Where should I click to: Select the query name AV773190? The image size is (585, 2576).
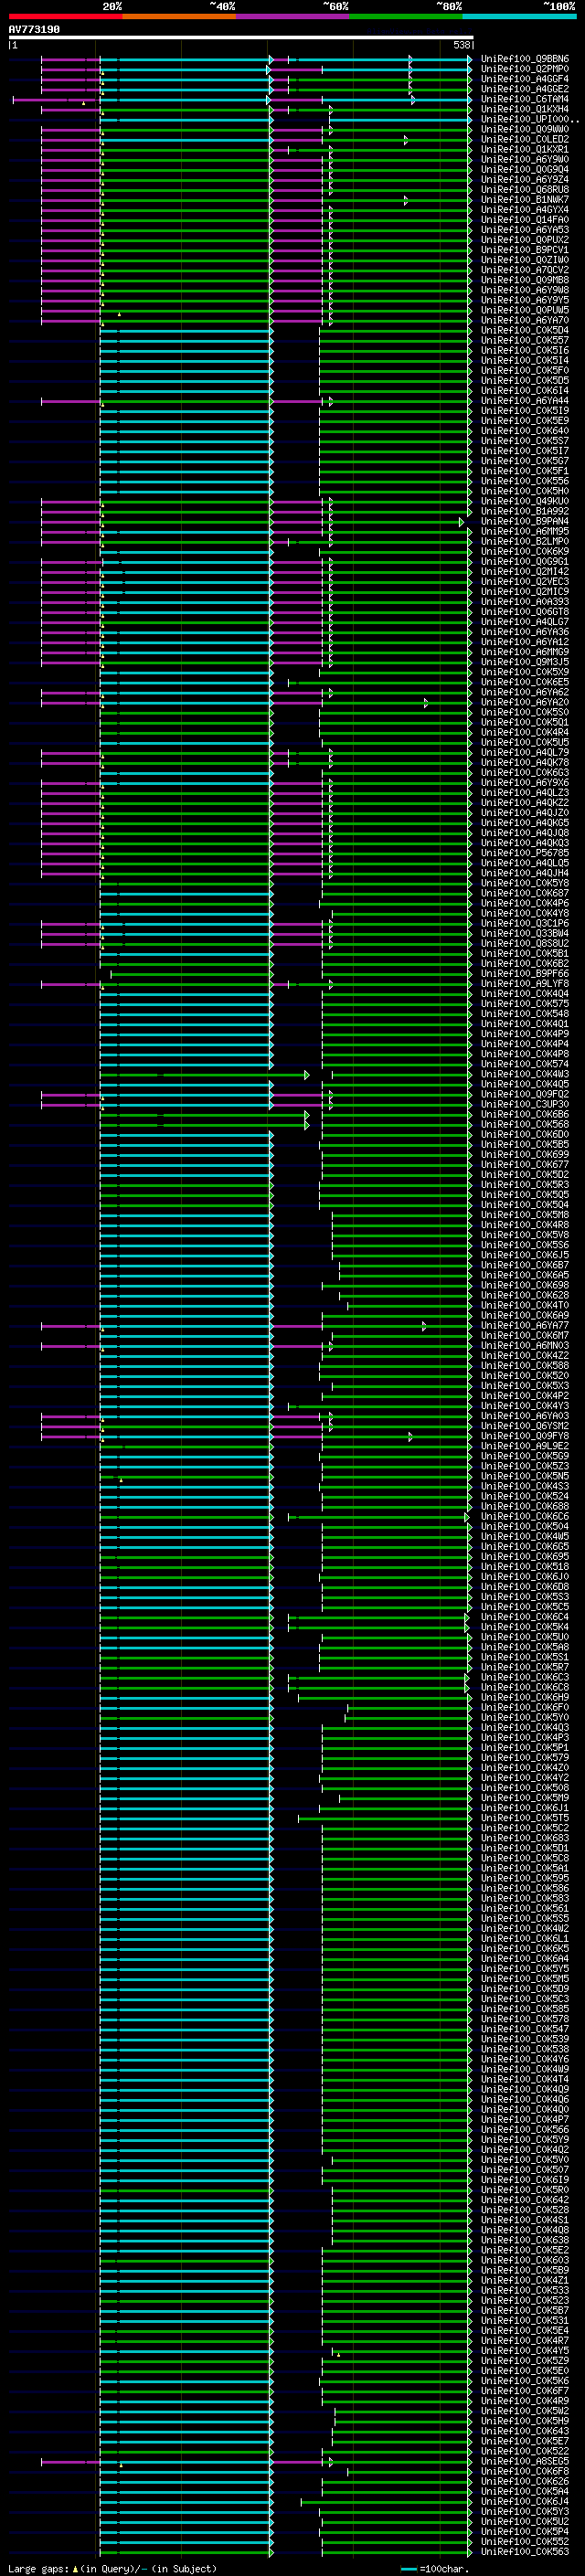[34, 30]
